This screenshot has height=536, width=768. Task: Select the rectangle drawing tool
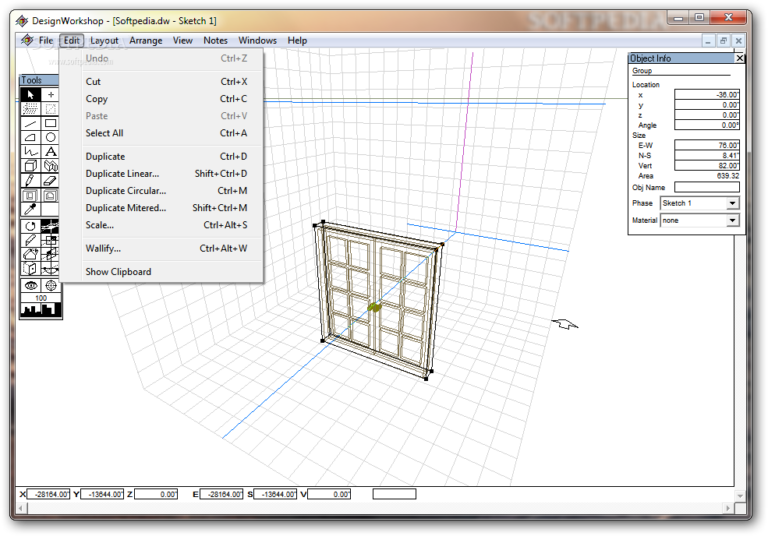tap(51, 123)
